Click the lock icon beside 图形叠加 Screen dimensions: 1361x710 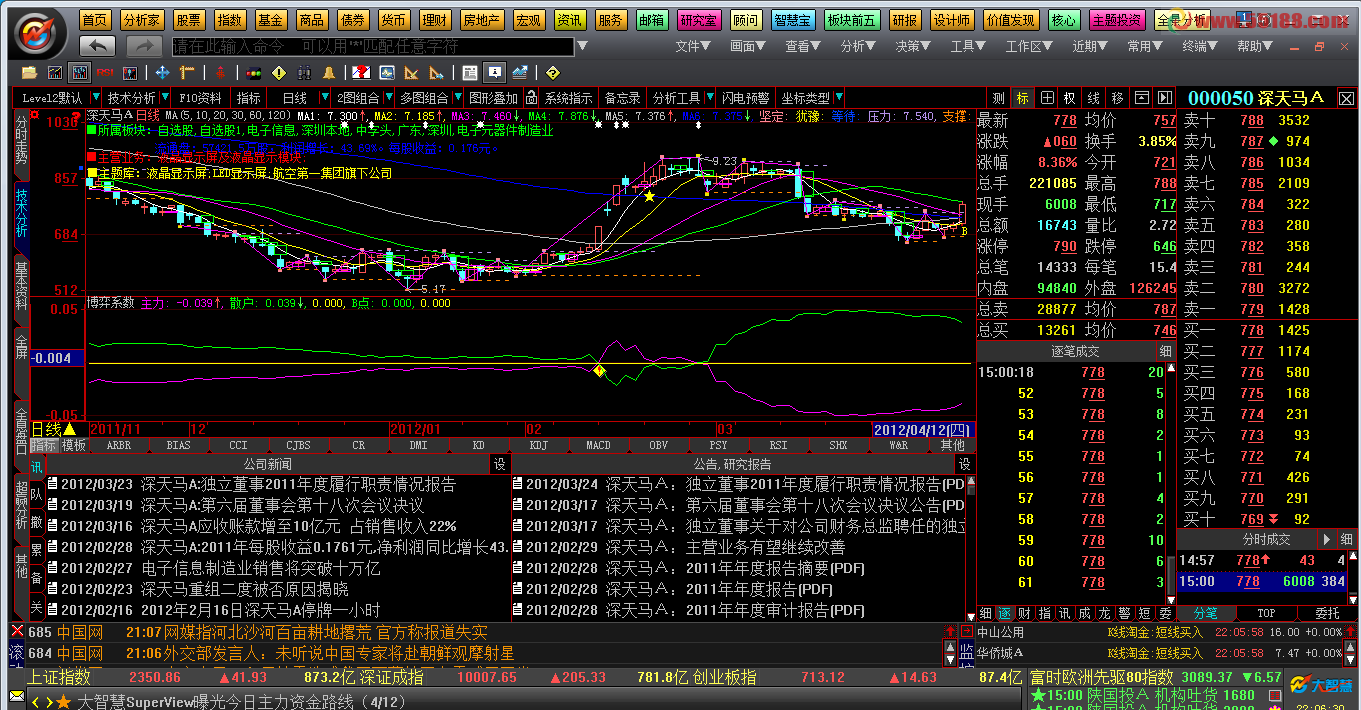(531, 98)
